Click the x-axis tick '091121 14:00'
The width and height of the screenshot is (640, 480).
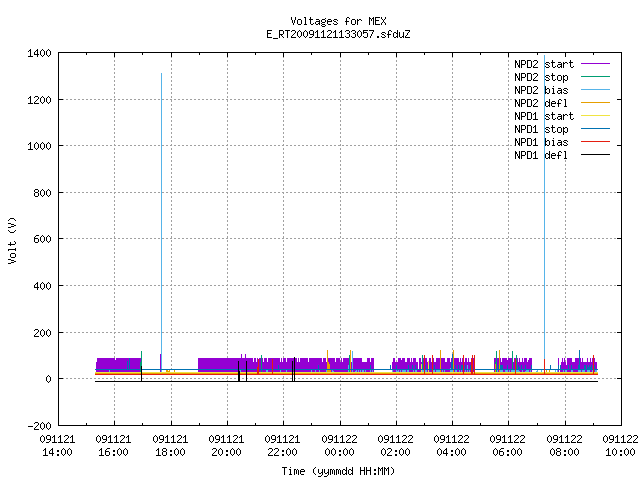tap(58, 446)
